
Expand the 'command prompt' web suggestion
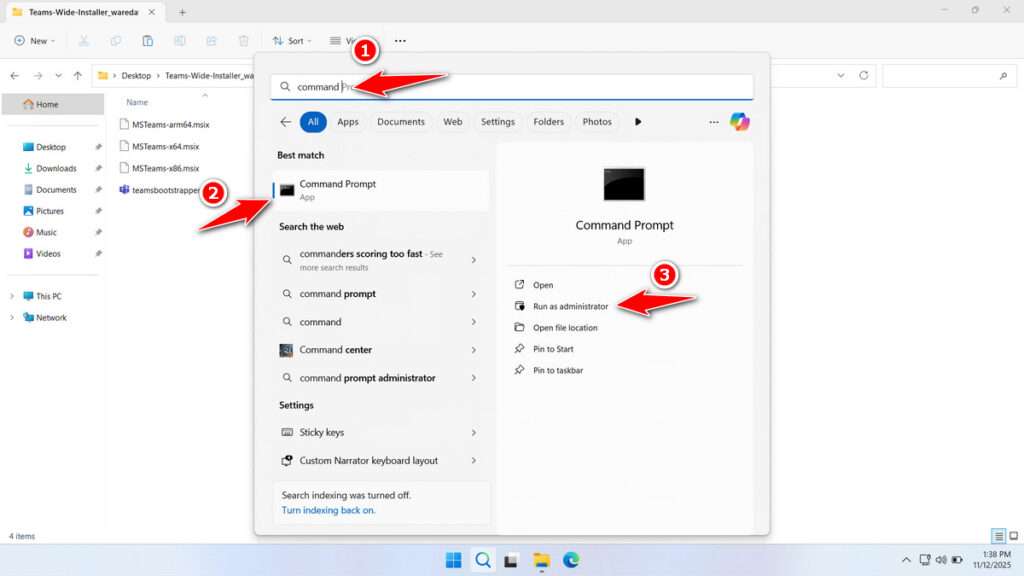(475, 294)
